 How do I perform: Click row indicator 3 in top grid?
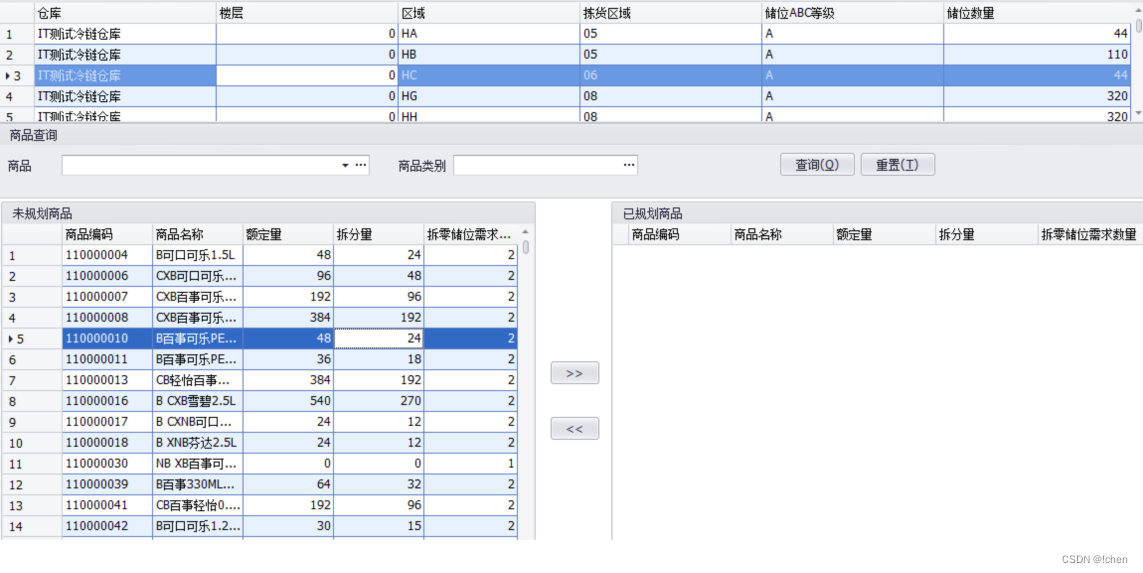click(17, 75)
